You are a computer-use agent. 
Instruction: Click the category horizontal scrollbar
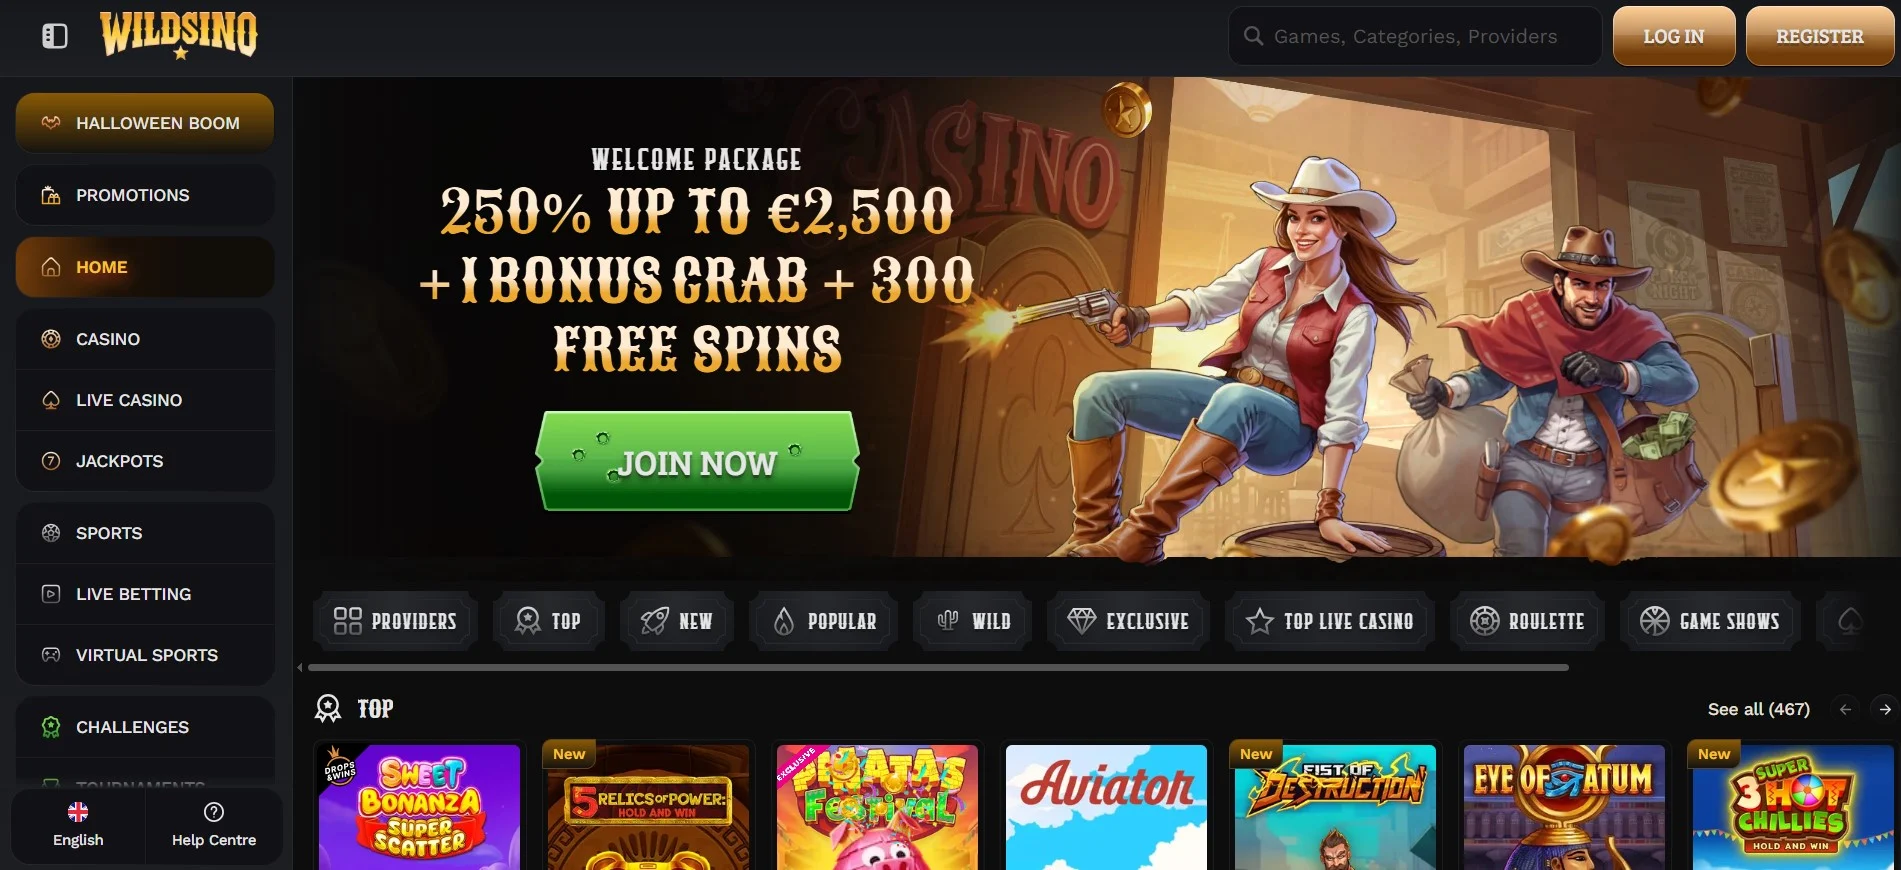pyautogui.click(x=938, y=667)
